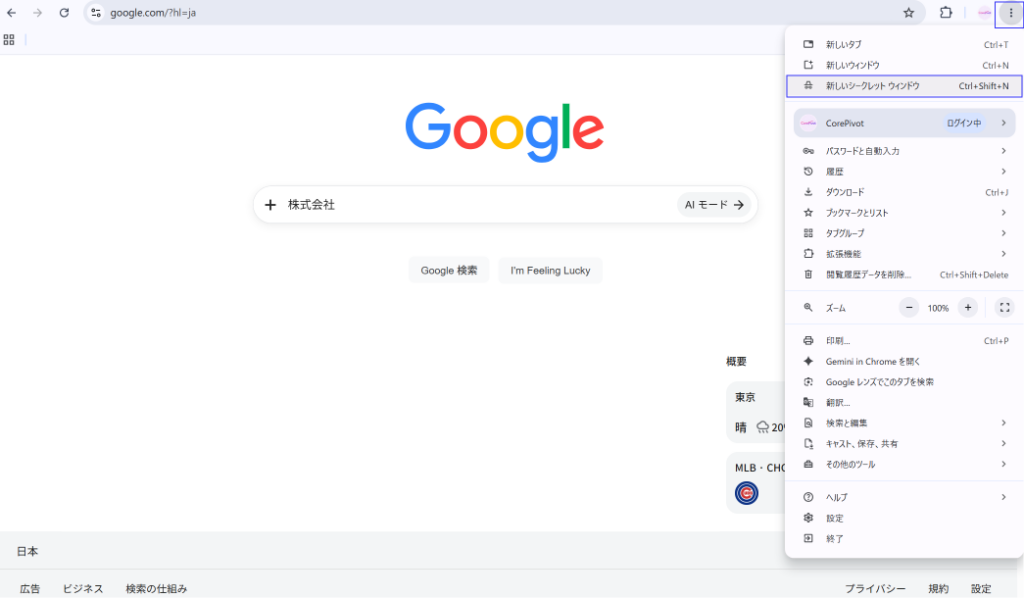This screenshot has width=1024, height=598.
Task: Select 新しいタブ menu item
Action: click(904, 44)
